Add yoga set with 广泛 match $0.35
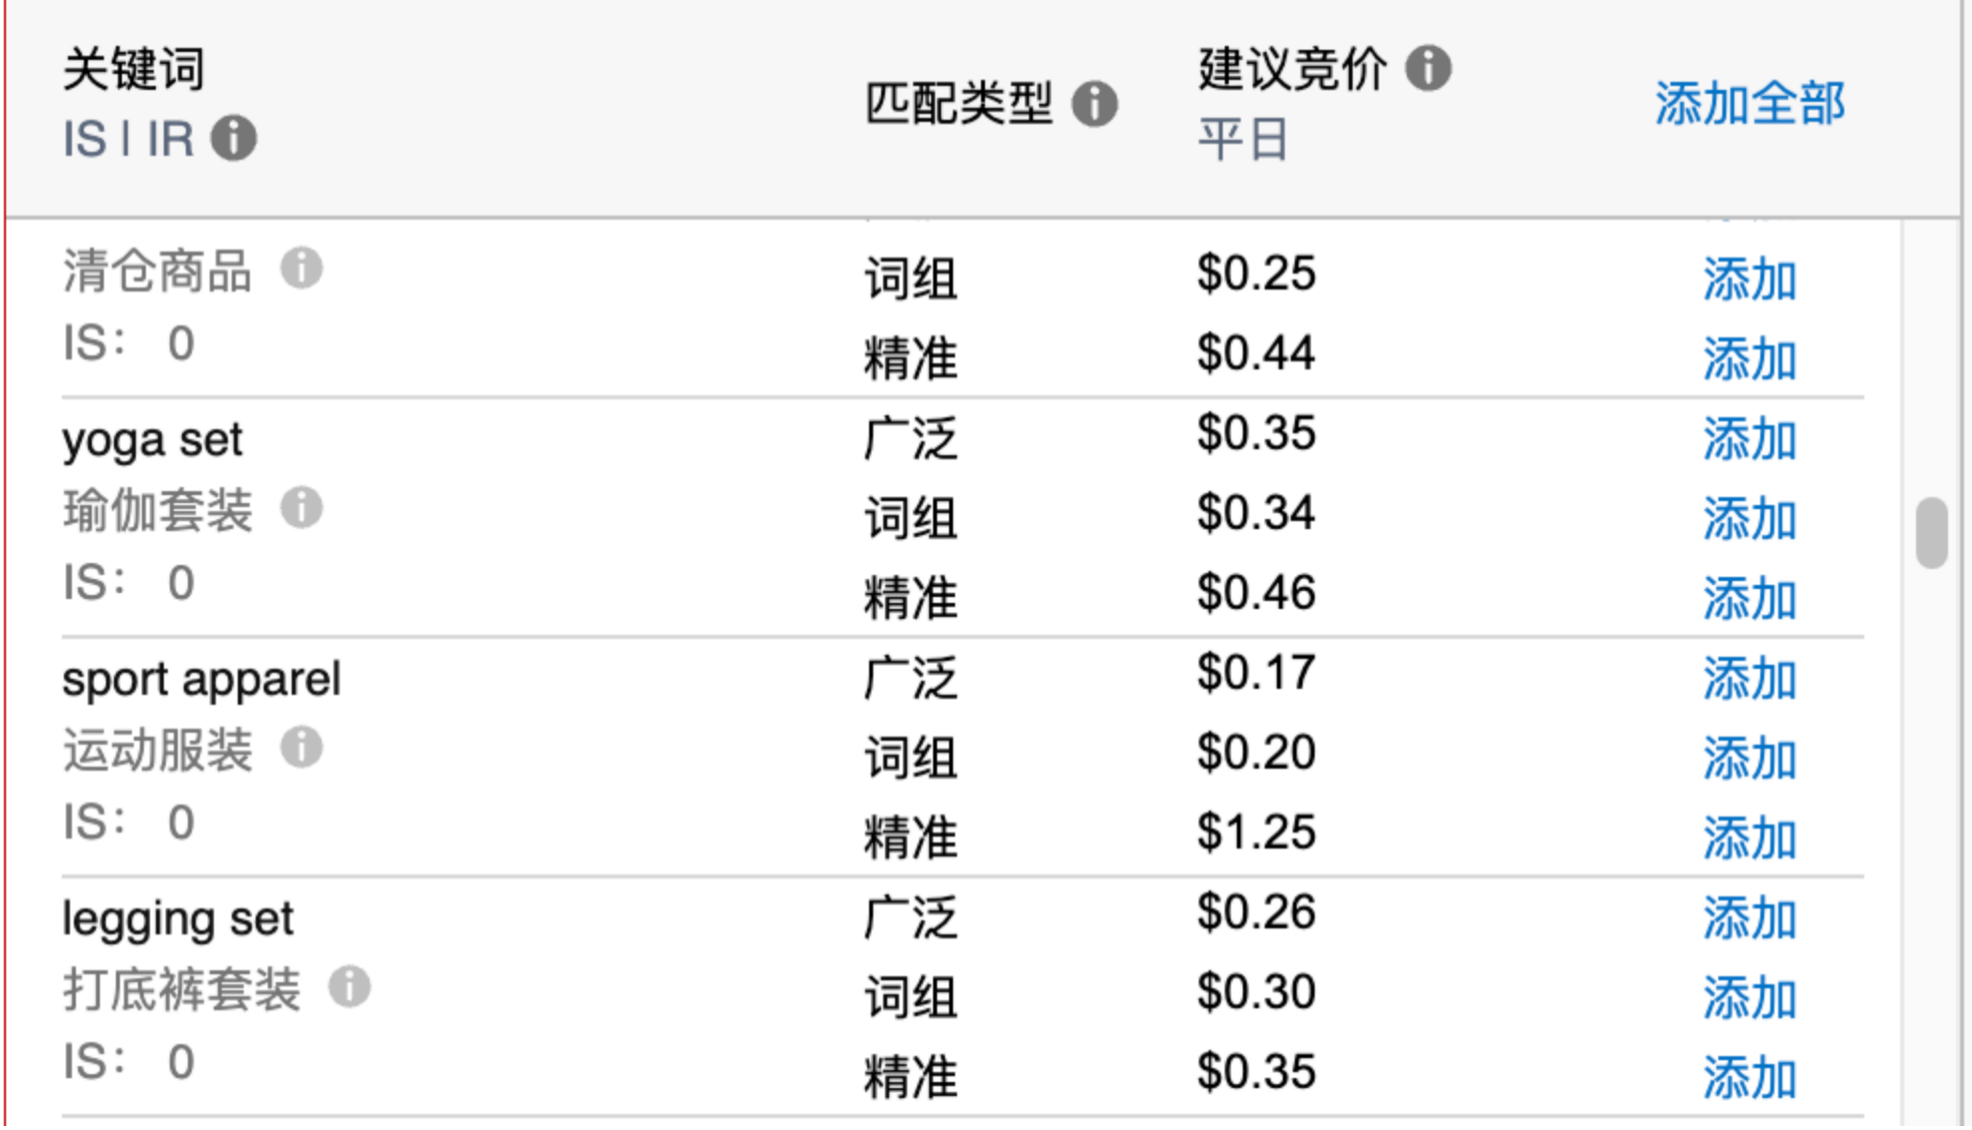Viewport: 1972px width, 1130px height. 1750,440
